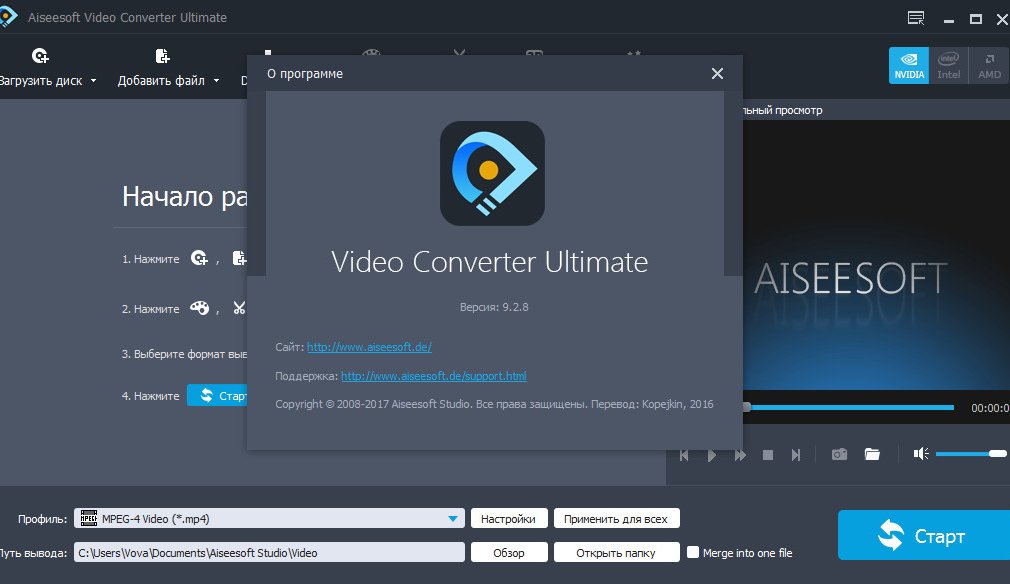The height and width of the screenshot is (584, 1010).
Task: Click the "Версия: 9.2.8" text
Action: coord(494,307)
